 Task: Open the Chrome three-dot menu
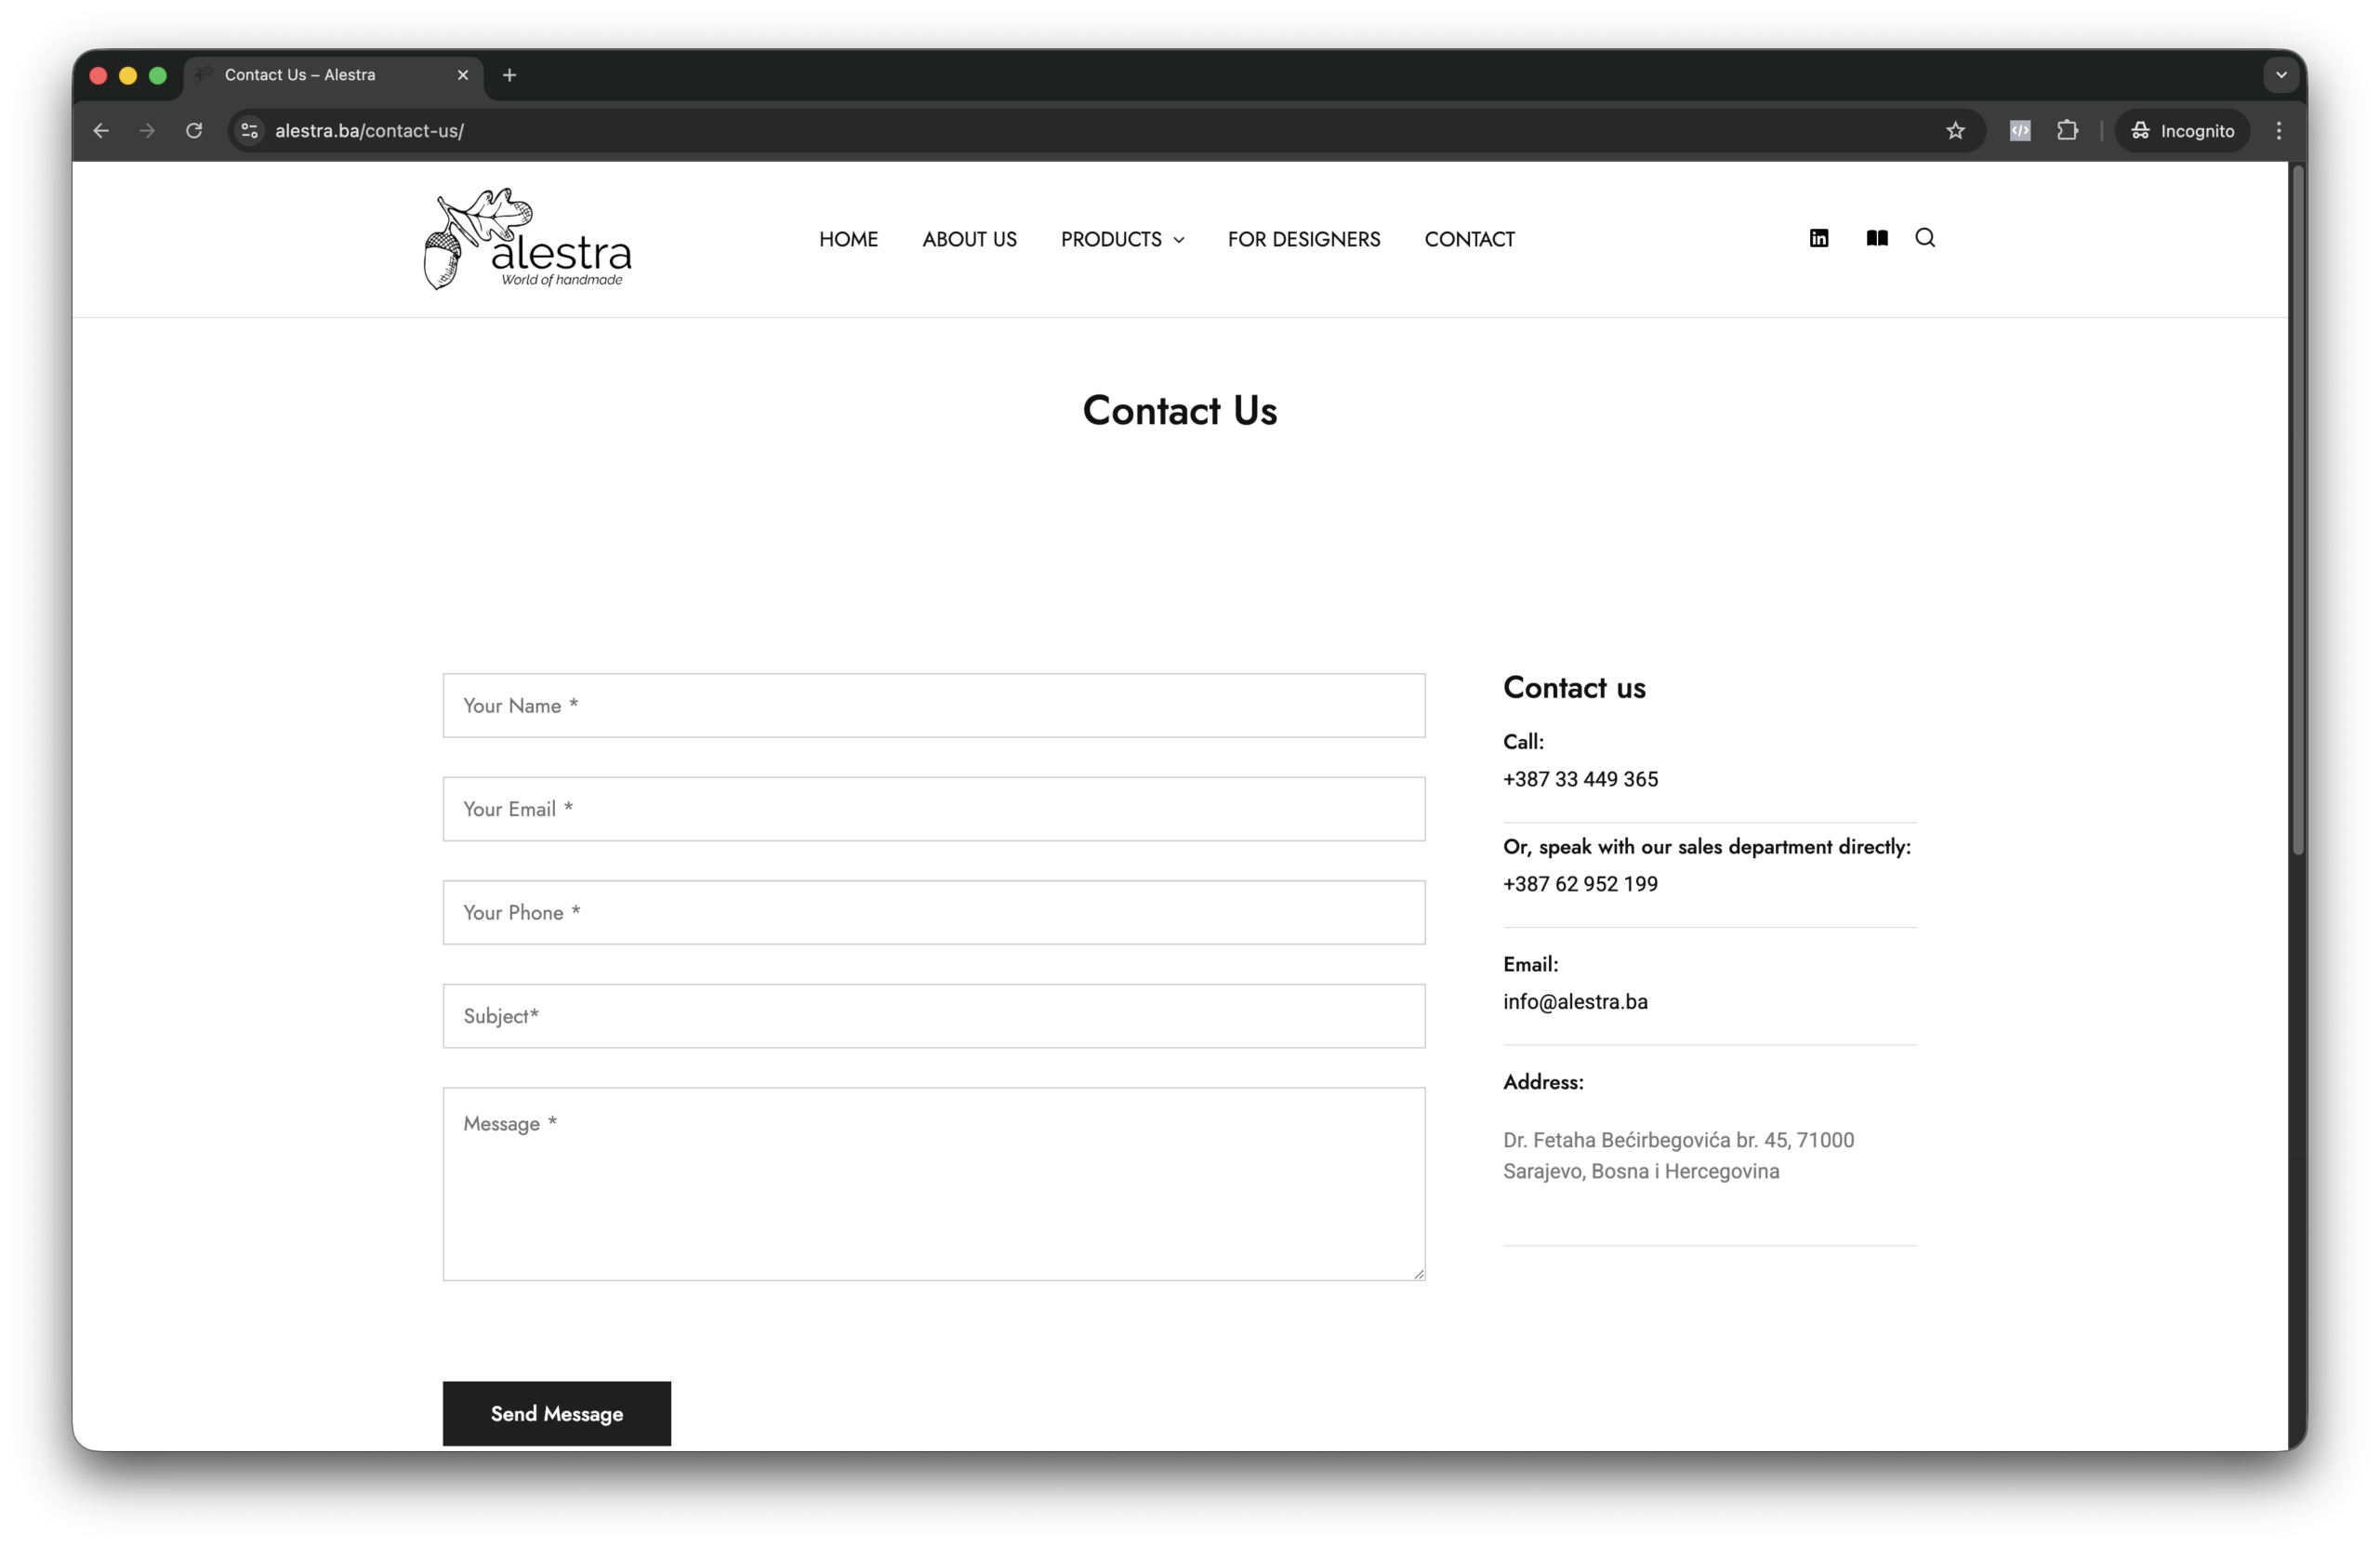click(2279, 131)
